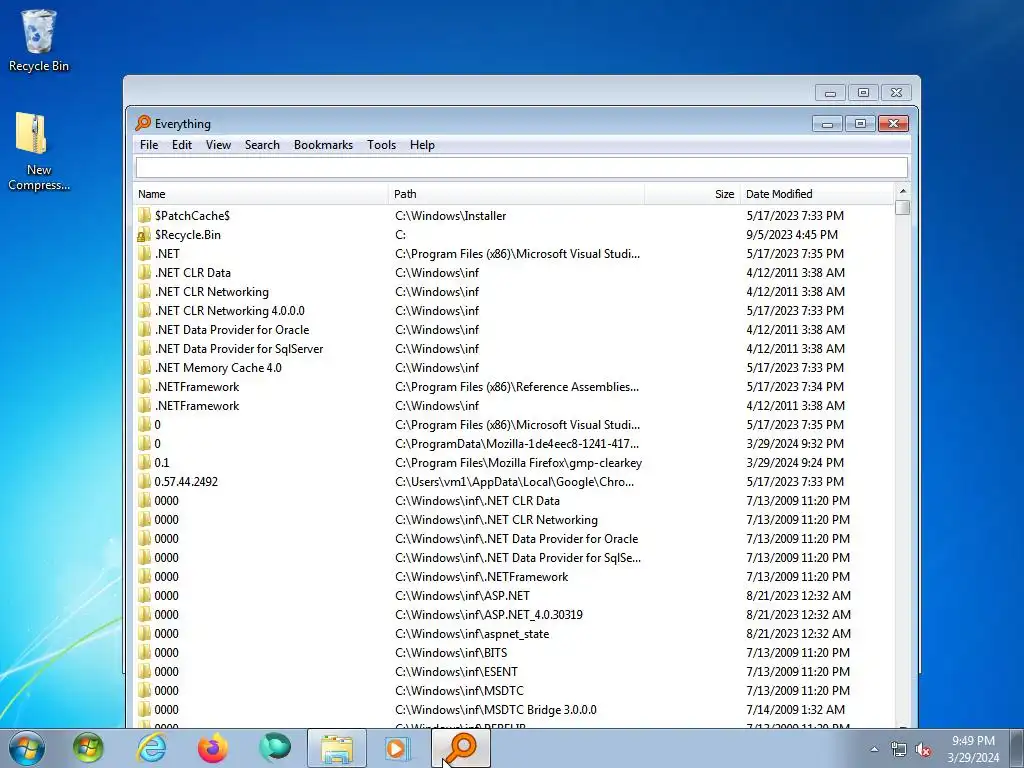Click the Everything magnifier icon in title bar
The height and width of the screenshot is (768, 1024).
(143, 123)
